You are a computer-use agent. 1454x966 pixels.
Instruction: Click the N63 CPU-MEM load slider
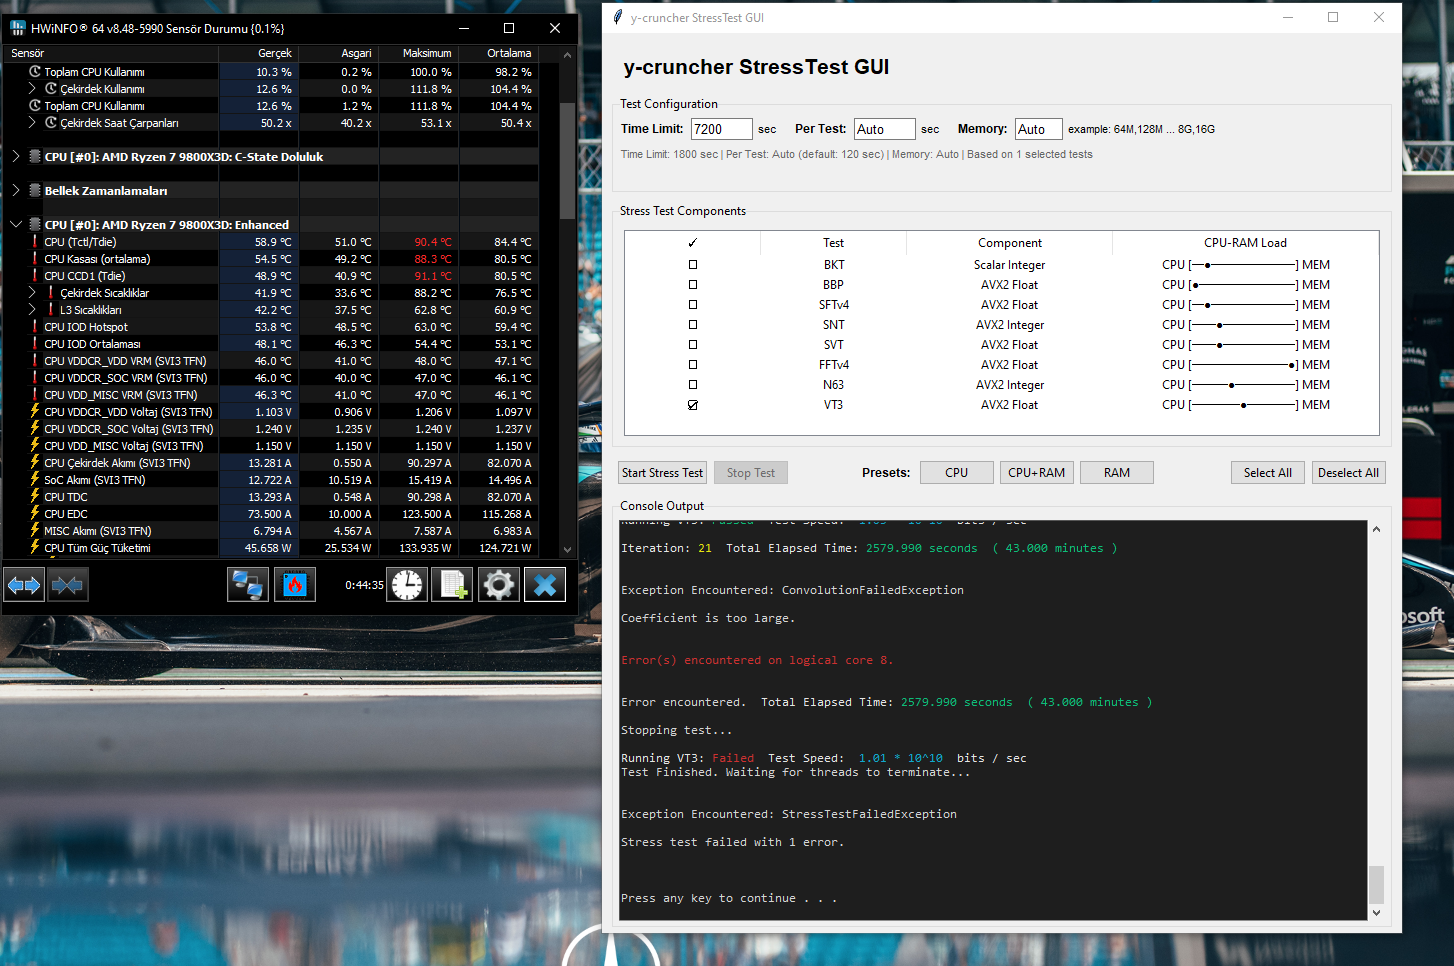click(x=1244, y=385)
